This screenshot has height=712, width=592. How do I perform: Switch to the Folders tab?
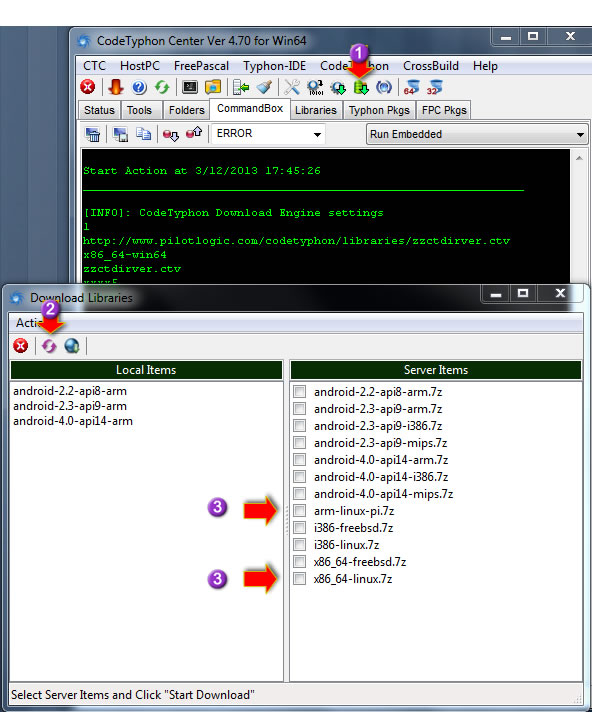[x=187, y=110]
